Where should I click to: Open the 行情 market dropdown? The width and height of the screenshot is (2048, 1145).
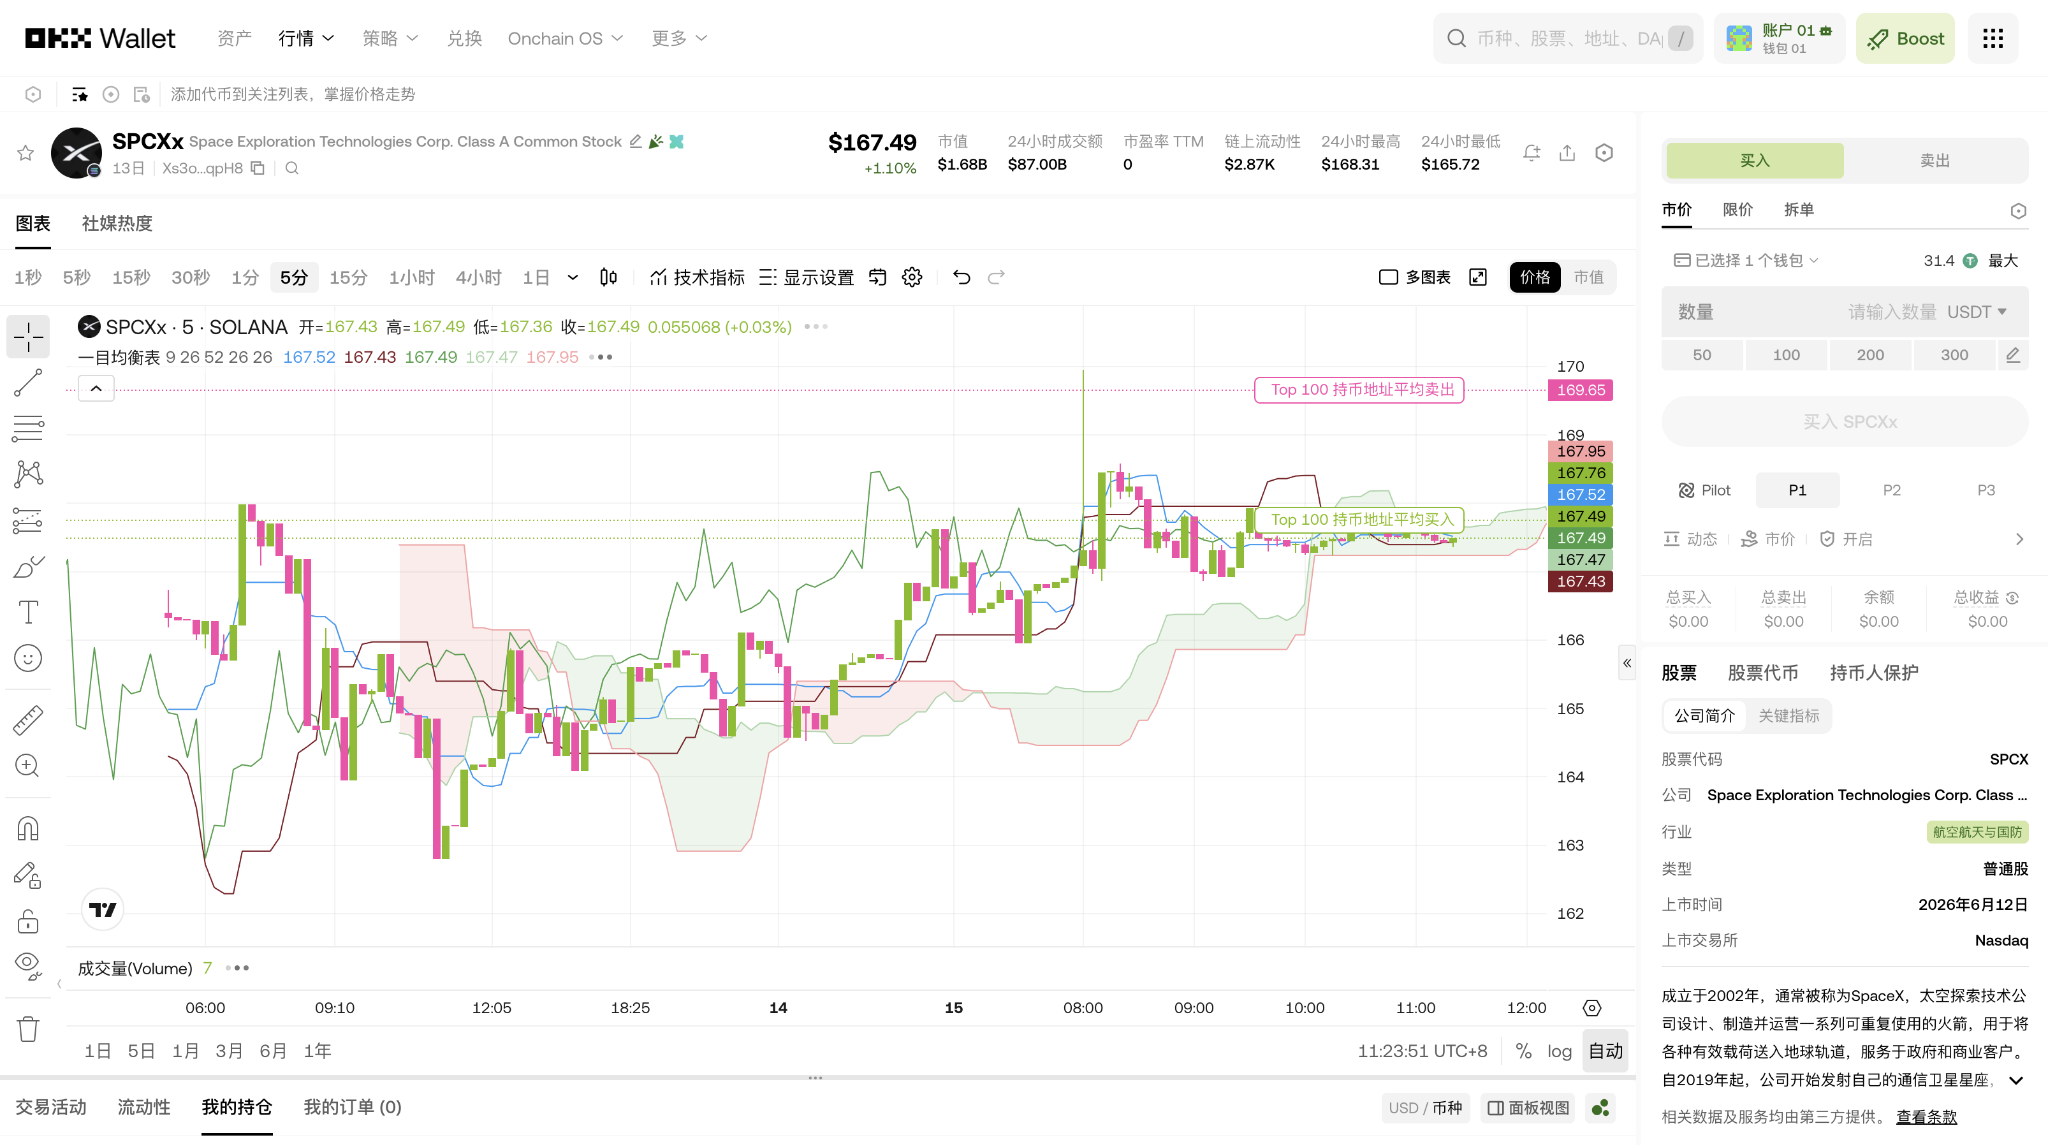(x=306, y=38)
